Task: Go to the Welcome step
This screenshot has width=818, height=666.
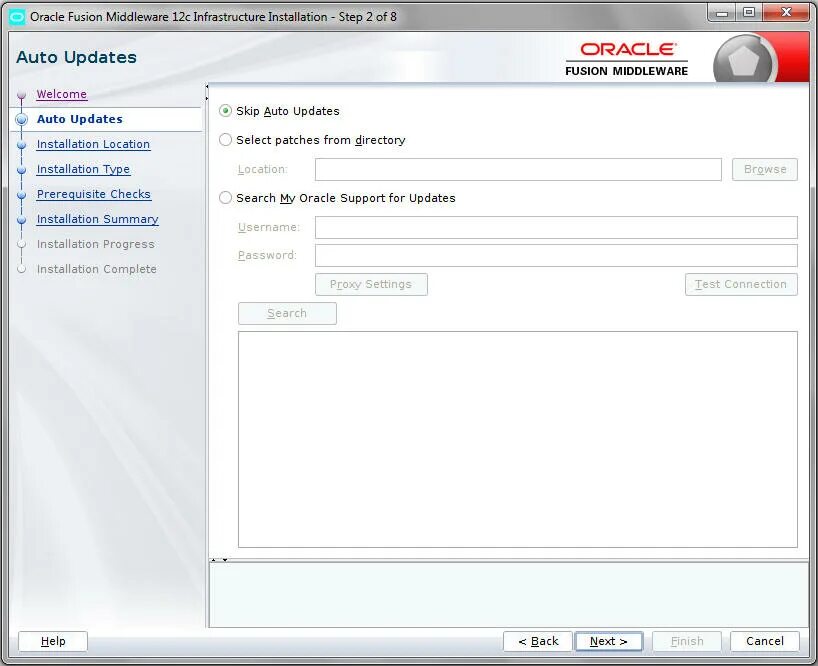Action: point(62,94)
